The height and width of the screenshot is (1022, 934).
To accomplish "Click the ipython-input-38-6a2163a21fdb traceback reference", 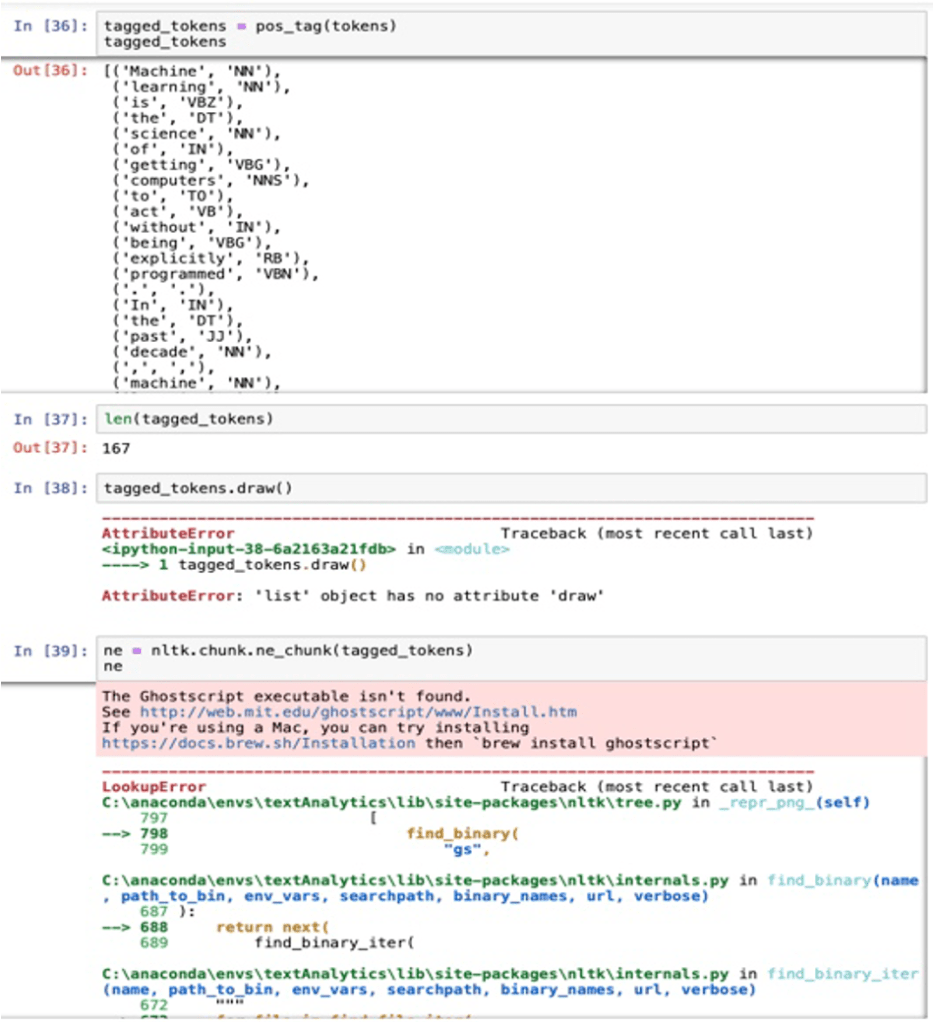I will (249, 549).
